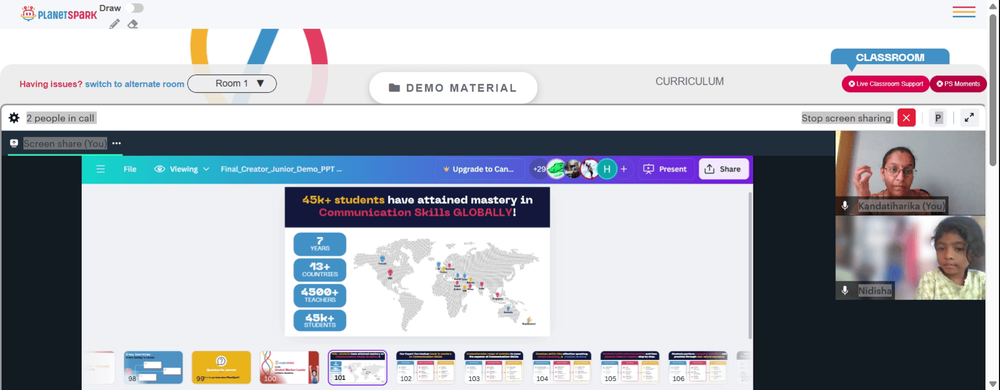Viewport: 1000px width, 390px height.
Task: Click microphone icon on Nidisha tile
Action: coord(845,291)
